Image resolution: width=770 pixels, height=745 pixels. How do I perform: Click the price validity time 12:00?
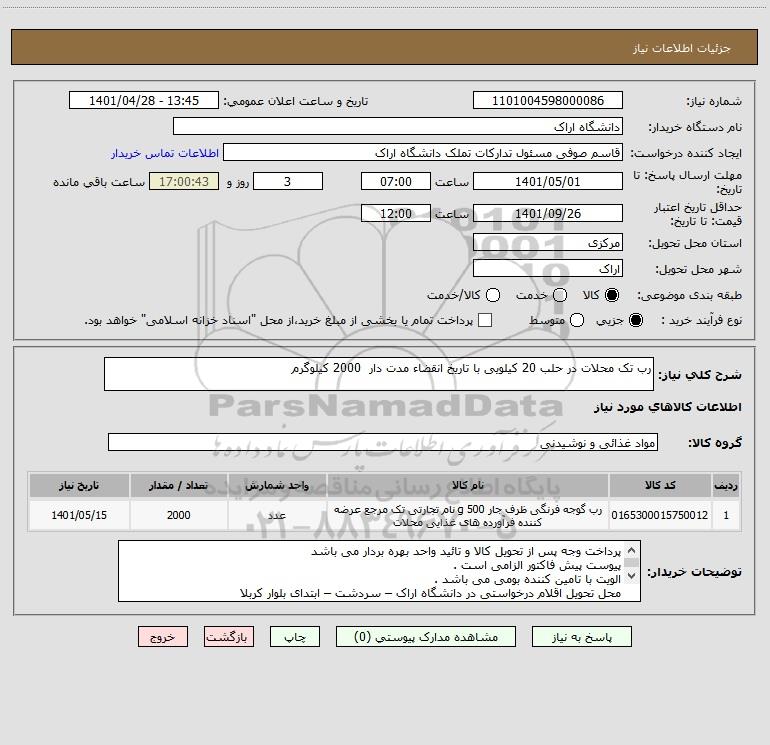tap(396, 213)
